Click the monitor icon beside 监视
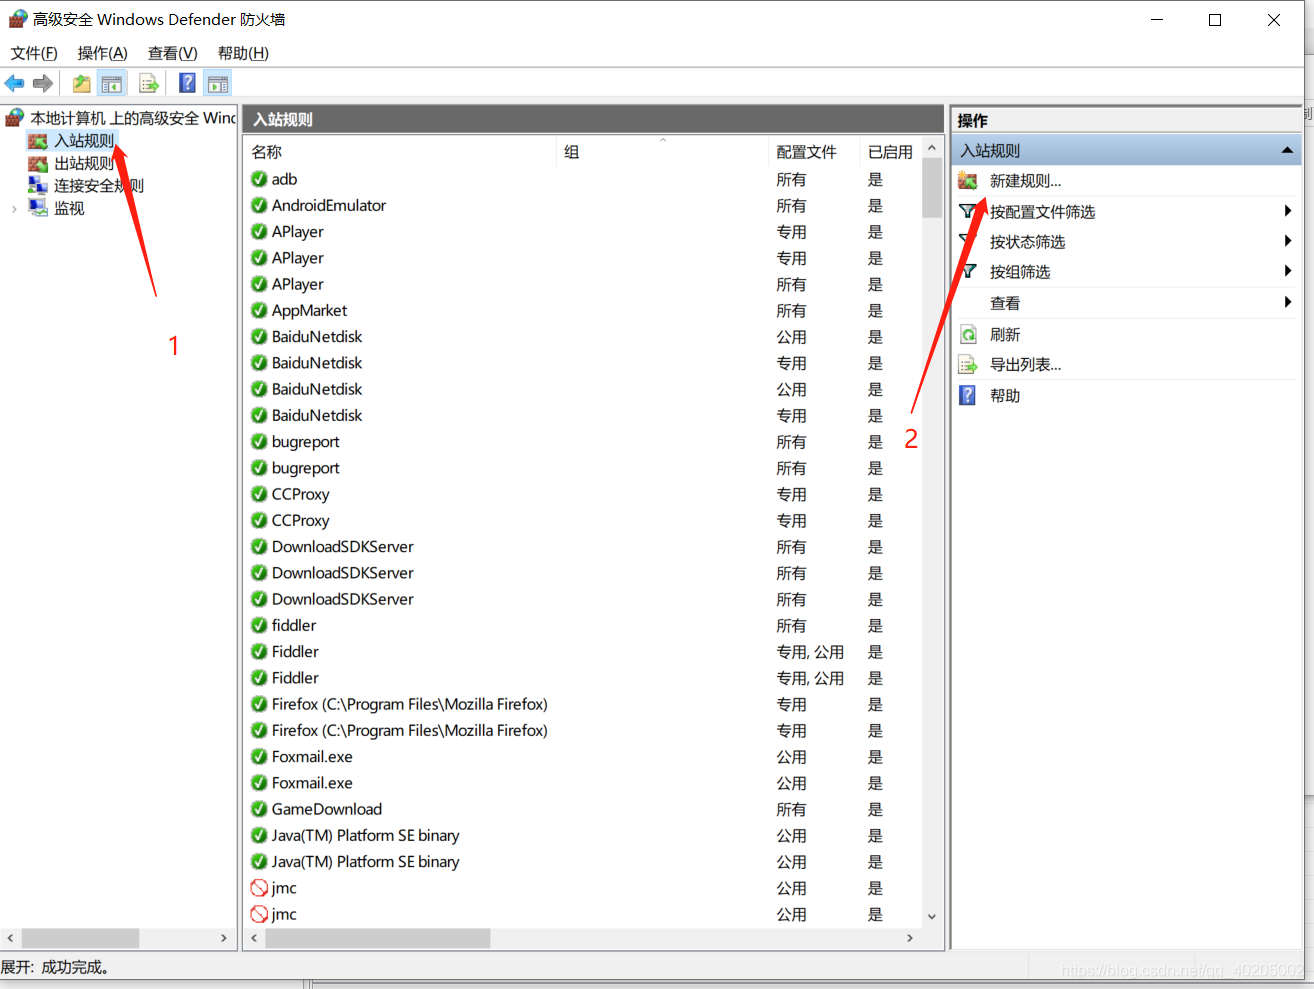The width and height of the screenshot is (1314, 989). tap(38, 208)
